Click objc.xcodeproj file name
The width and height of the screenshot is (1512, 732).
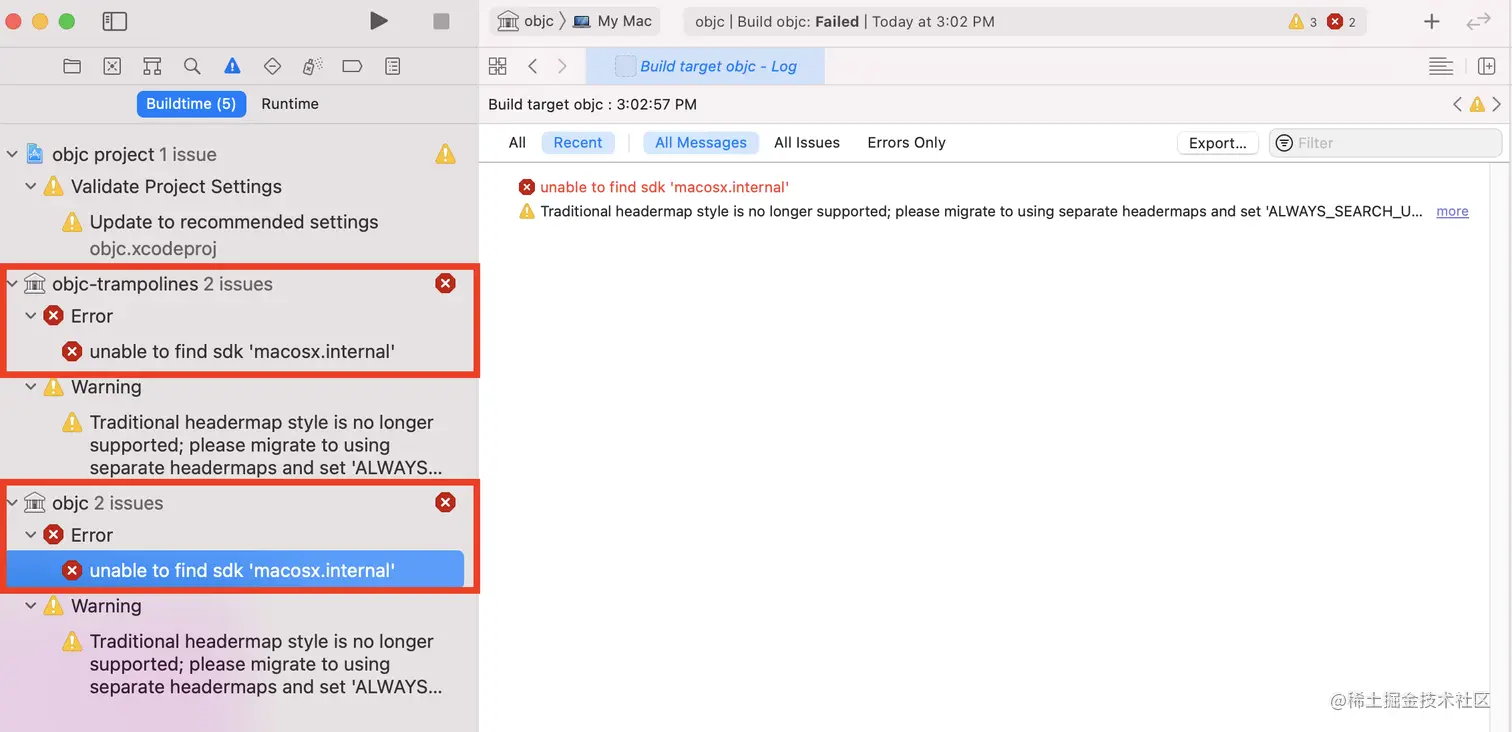tap(153, 249)
